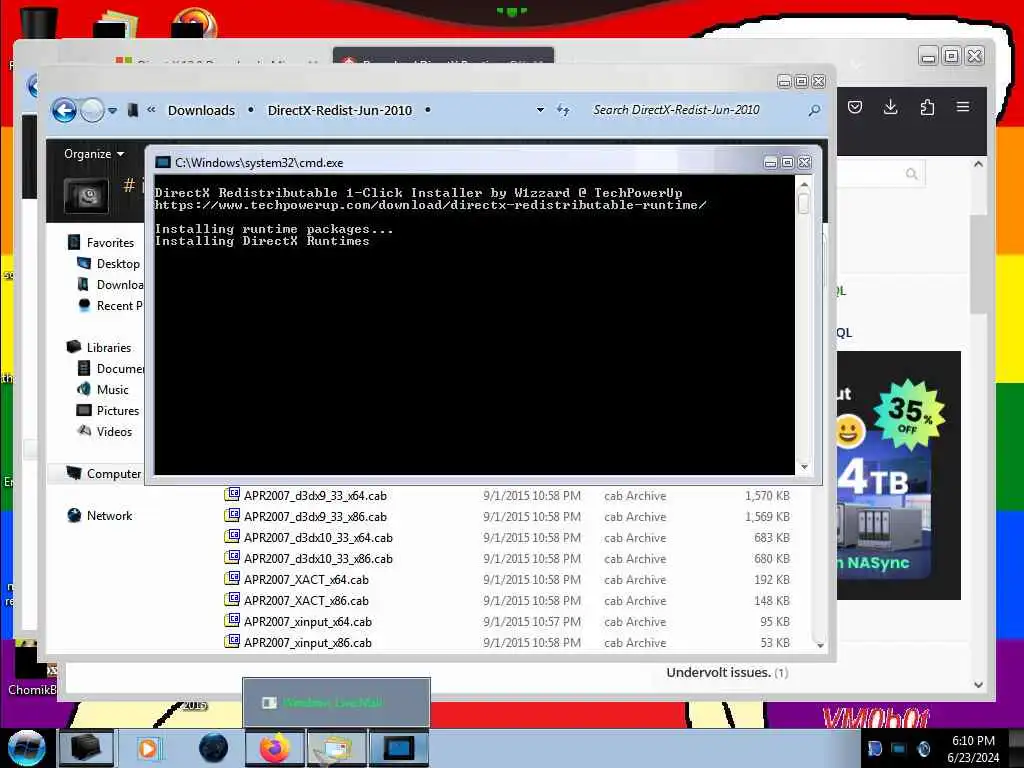Click cmd window scrollbar up arrow
Screen dimensions: 1024x768
pyautogui.click(x=804, y=185)
